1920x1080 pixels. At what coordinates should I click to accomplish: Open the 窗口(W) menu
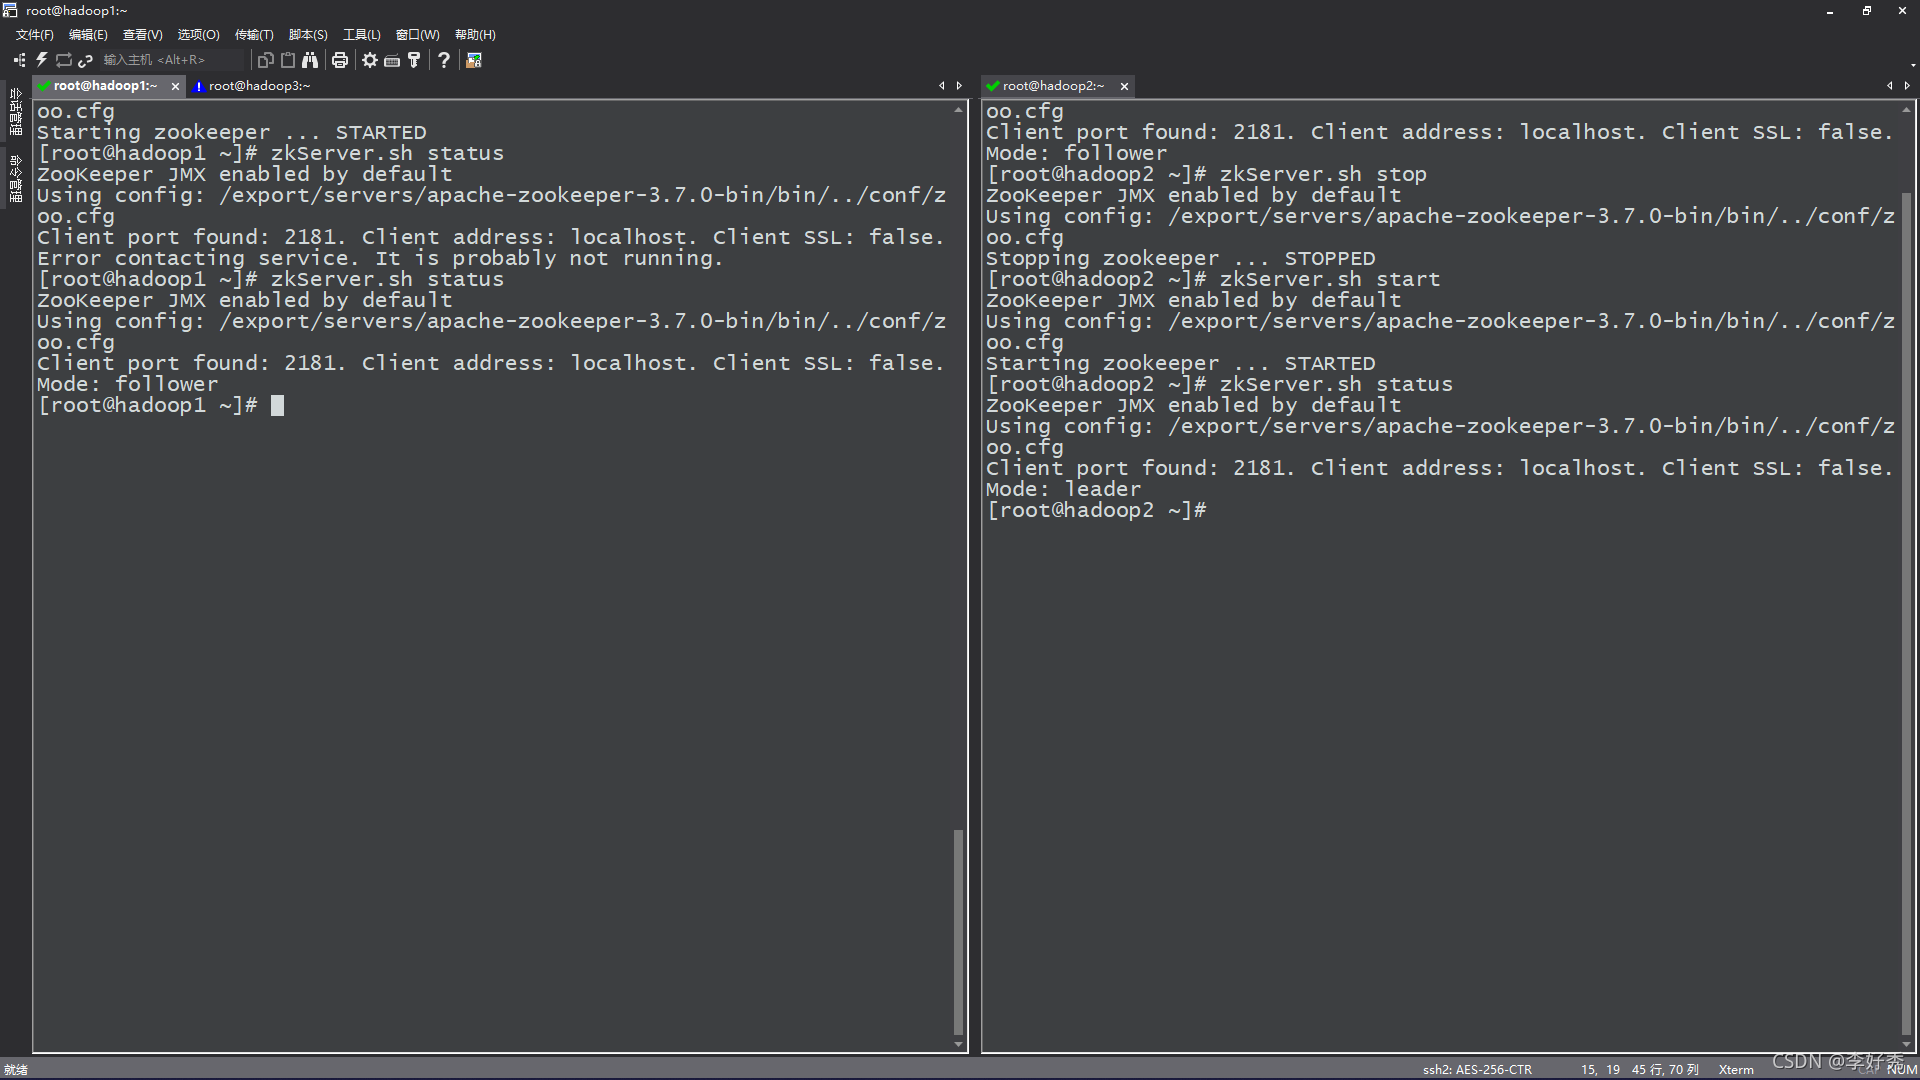tap(417, 35)
